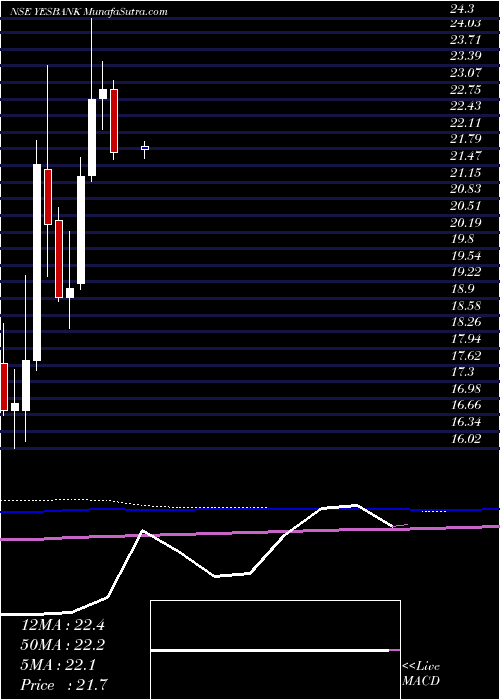500x700 pixels.
Task: Click the 12MA : 22.4 indicator reading
Action: [x=63, y=625]
